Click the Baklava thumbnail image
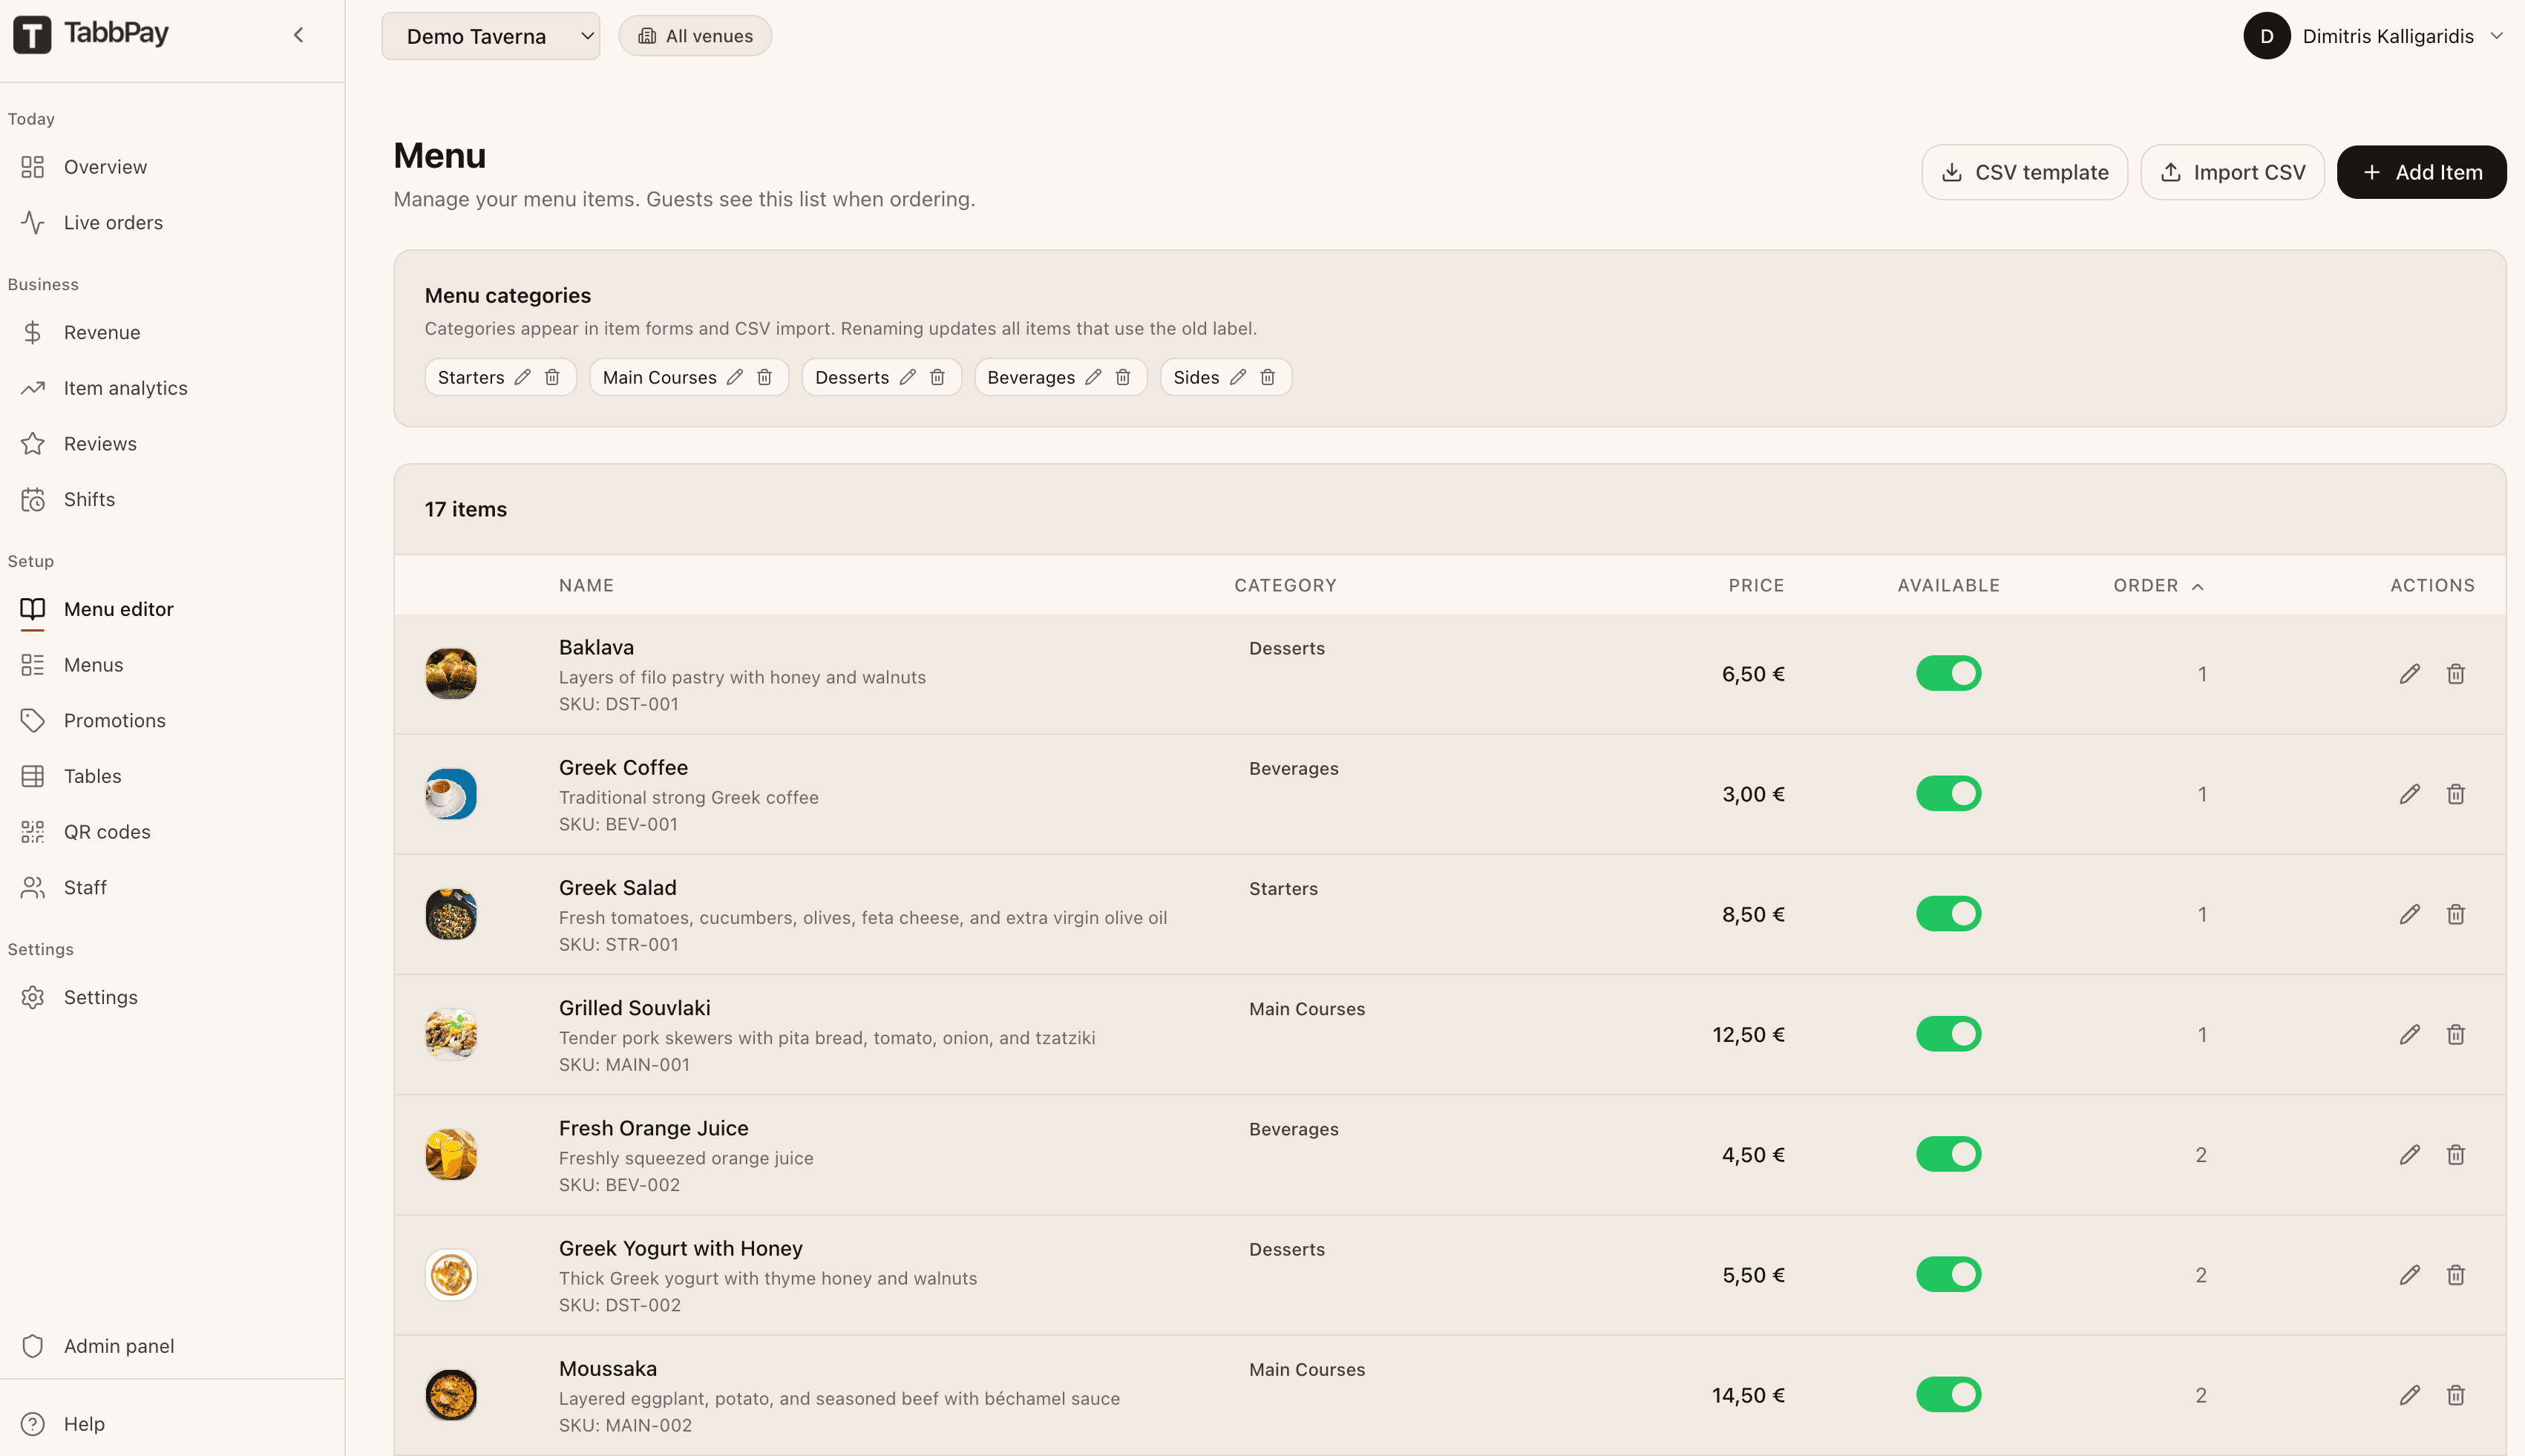 click(451, 674)
